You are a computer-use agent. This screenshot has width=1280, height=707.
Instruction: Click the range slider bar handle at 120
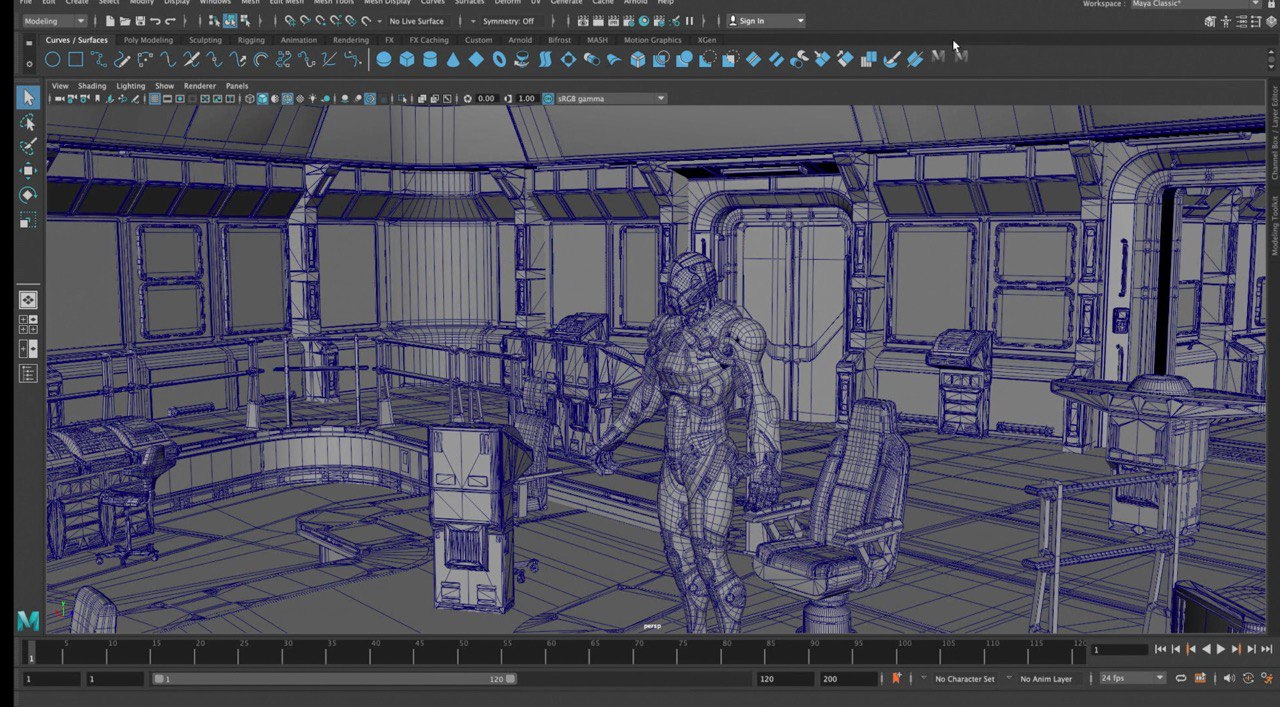pos(512,679)
